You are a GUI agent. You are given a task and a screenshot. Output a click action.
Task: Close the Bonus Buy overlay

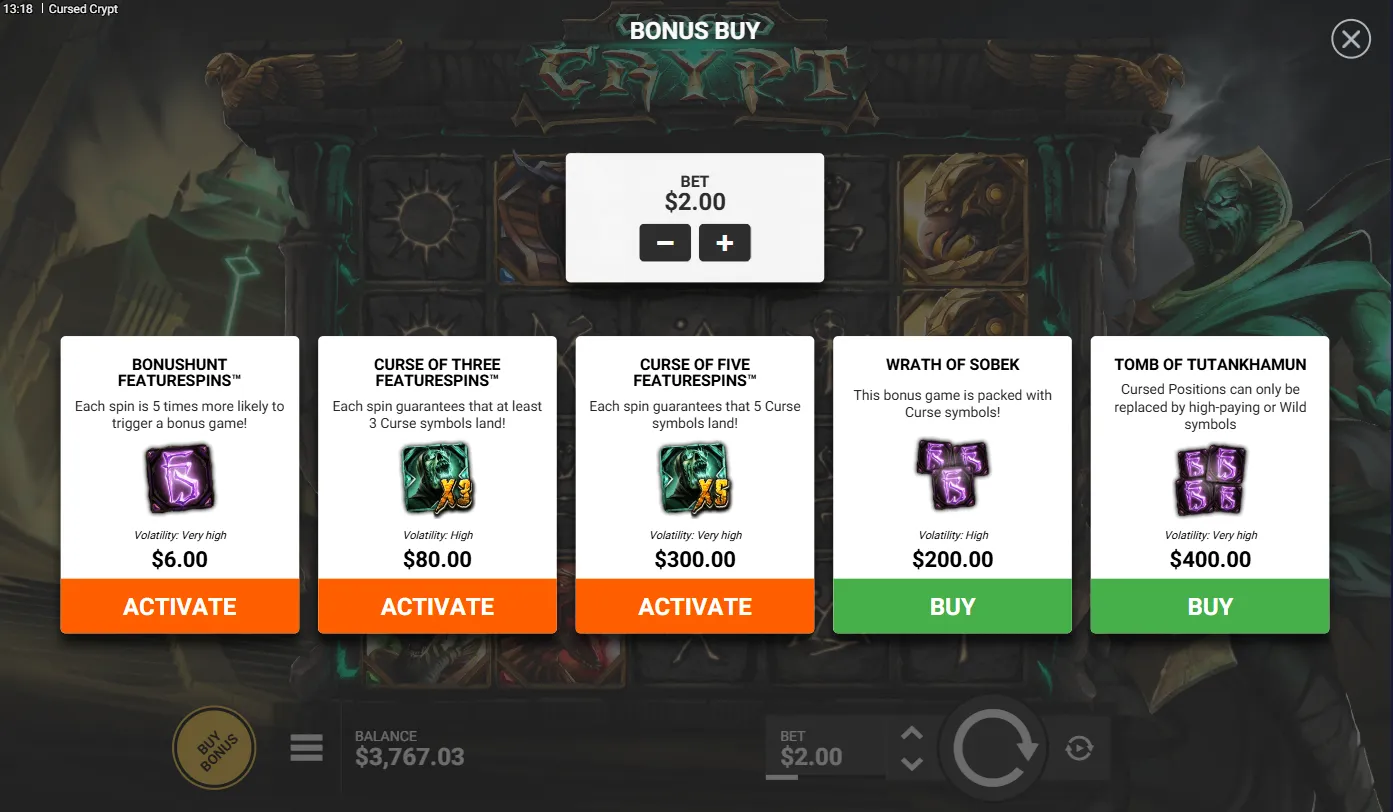pyautogui.click(x=1351, y=39)
